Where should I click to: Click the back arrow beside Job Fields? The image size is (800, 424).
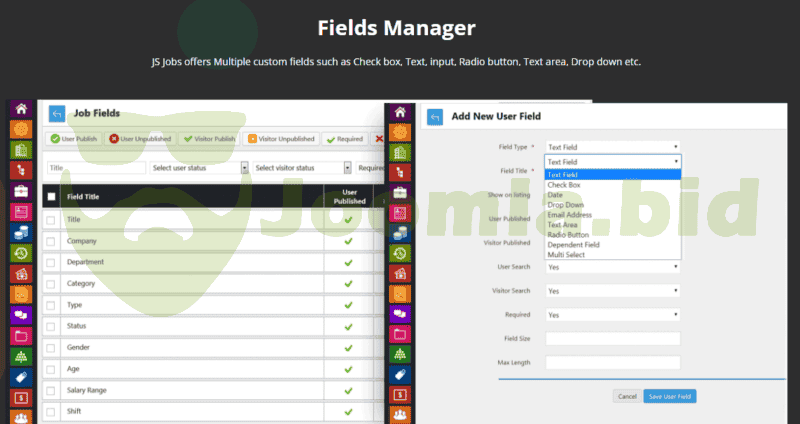[57, 113]
